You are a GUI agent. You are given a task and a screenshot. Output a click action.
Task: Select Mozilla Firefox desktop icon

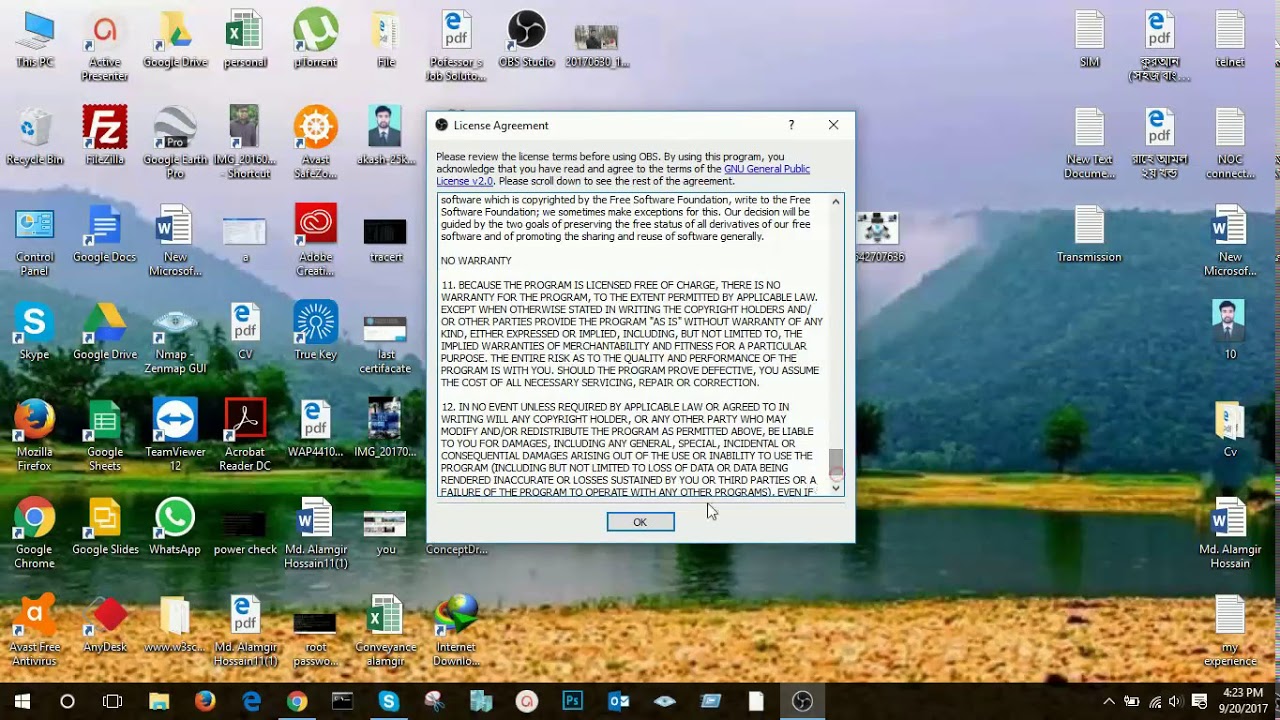pyautogui.click(x=34, y=436)
